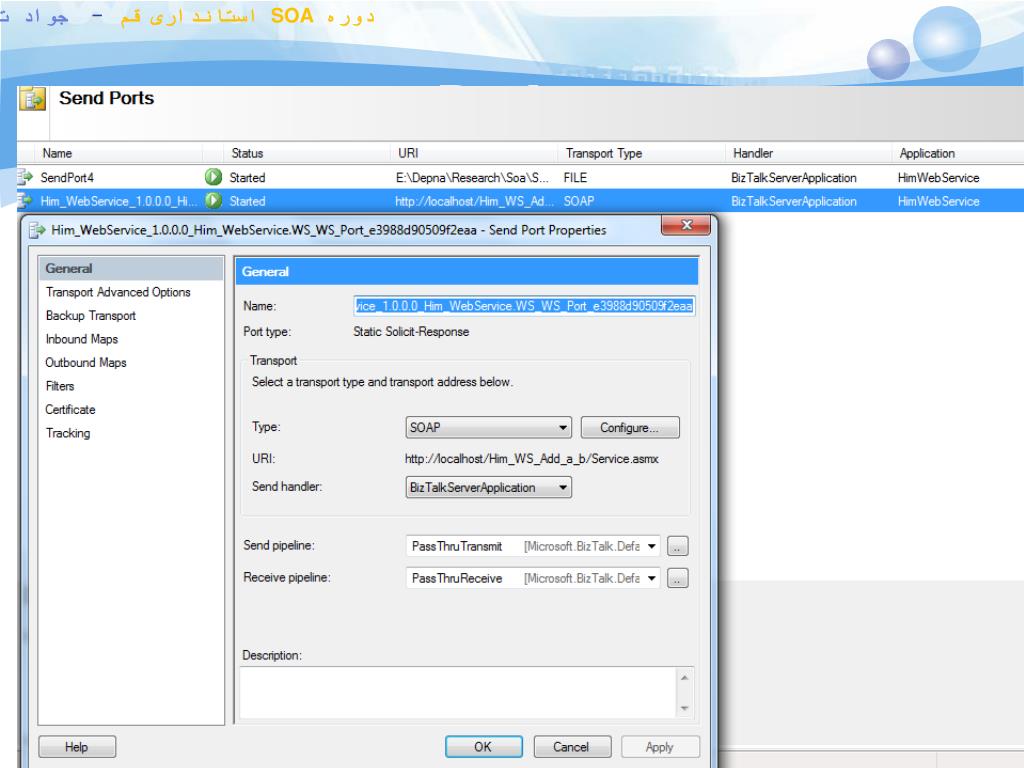Click Static Solicit-Response port type text
This screenshot has height=768, width=1024.
coord(411,332)
